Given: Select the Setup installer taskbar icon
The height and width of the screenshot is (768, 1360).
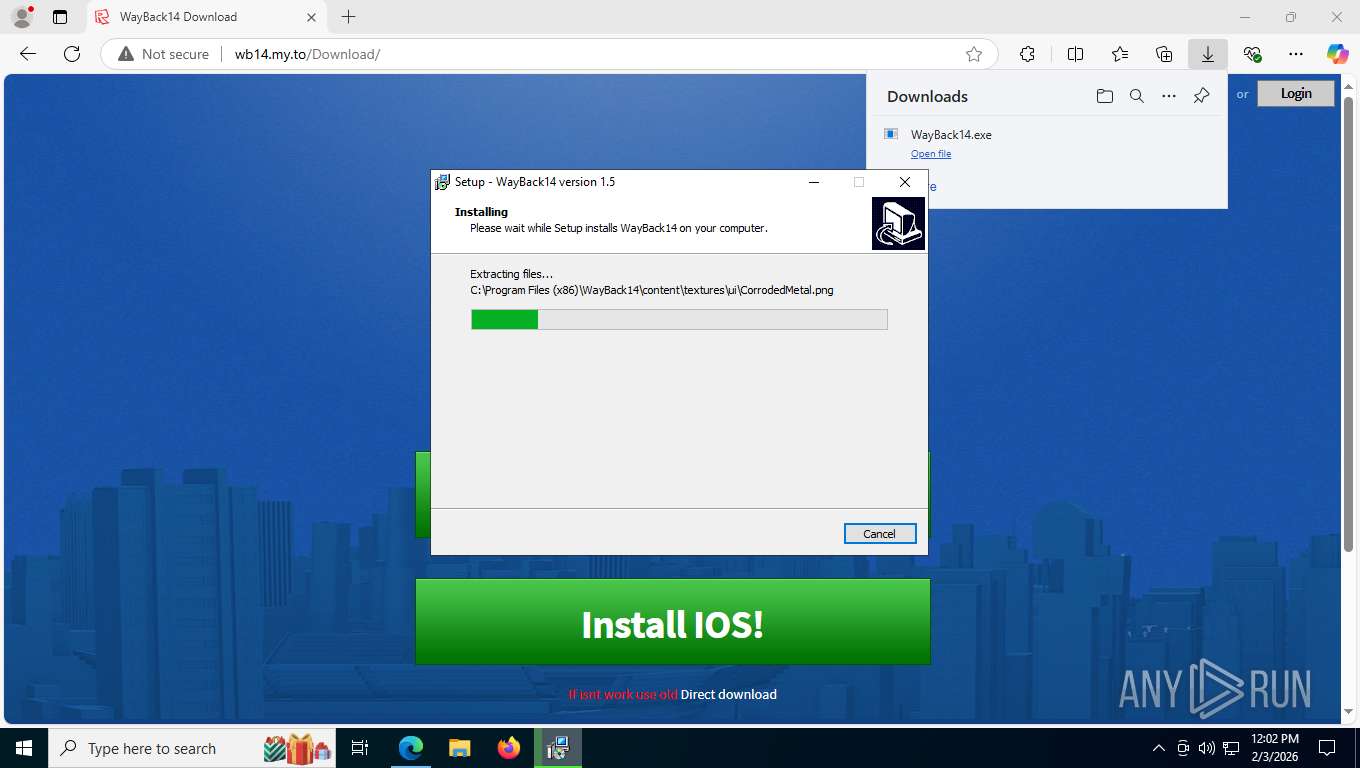Looking at the screenshot, I should (558, 748).
